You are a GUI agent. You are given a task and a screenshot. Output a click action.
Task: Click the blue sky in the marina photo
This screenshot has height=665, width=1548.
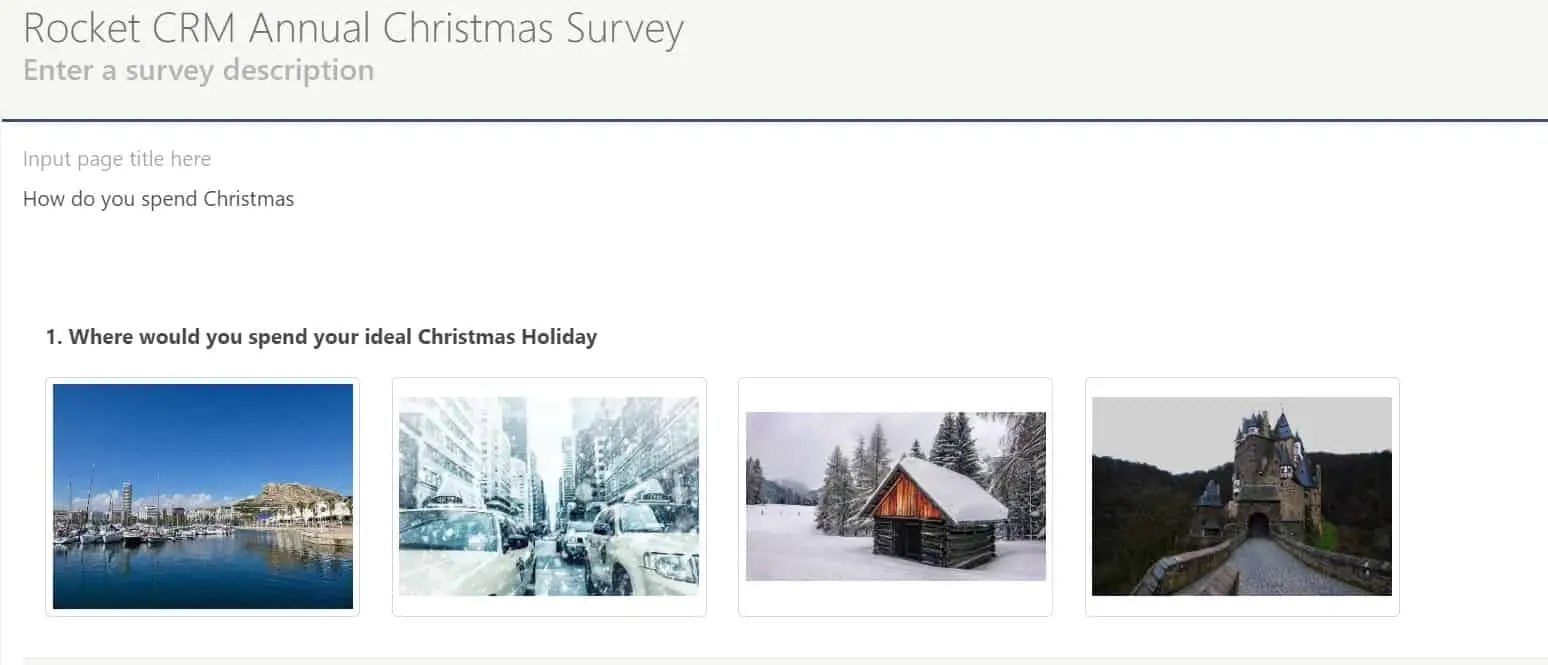pos(202,430)
